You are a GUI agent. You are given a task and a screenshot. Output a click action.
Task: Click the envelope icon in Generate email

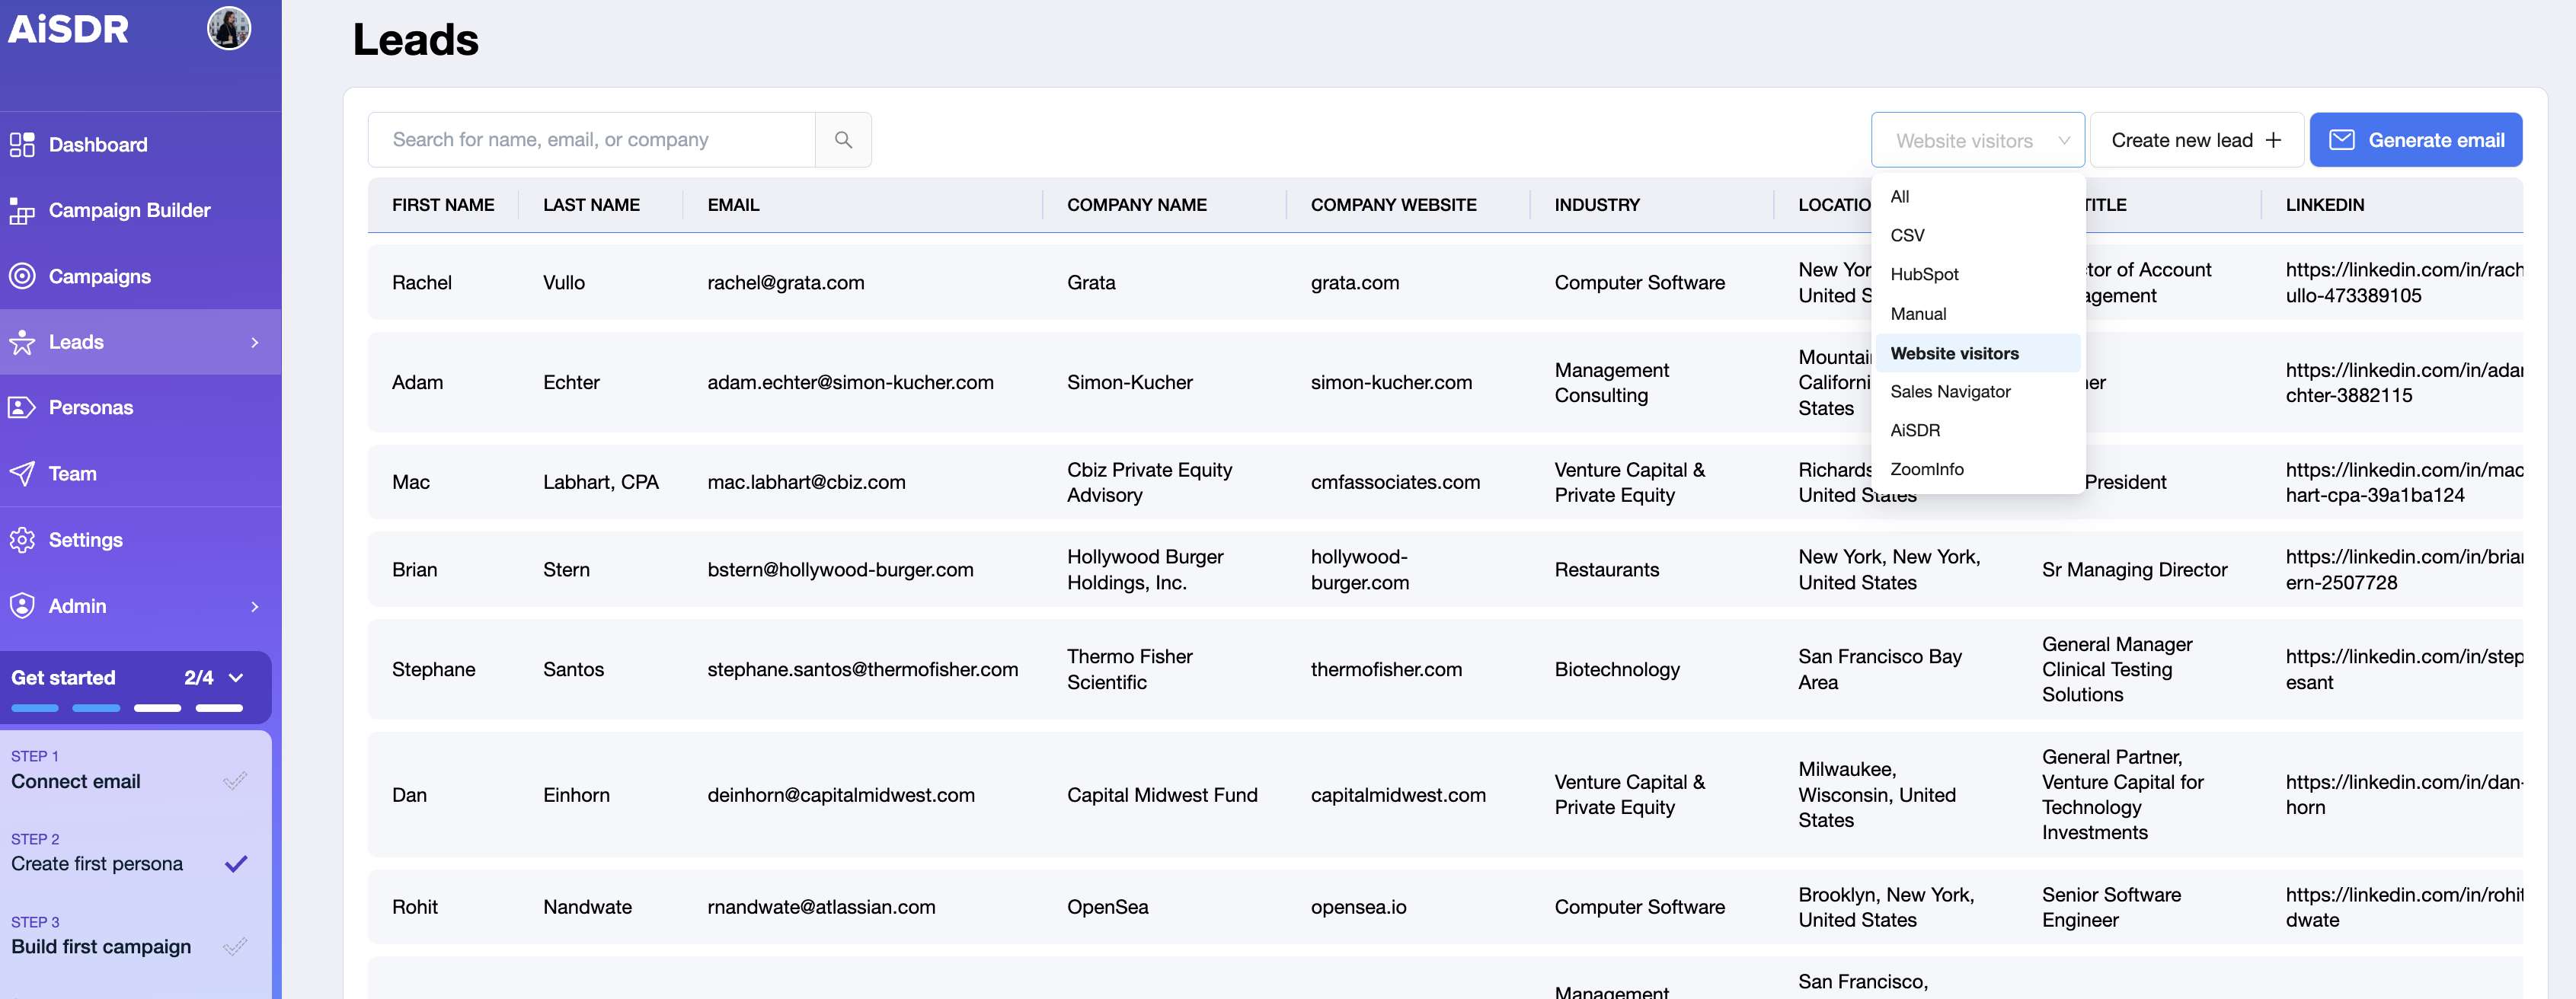[x=2342, y=140]
